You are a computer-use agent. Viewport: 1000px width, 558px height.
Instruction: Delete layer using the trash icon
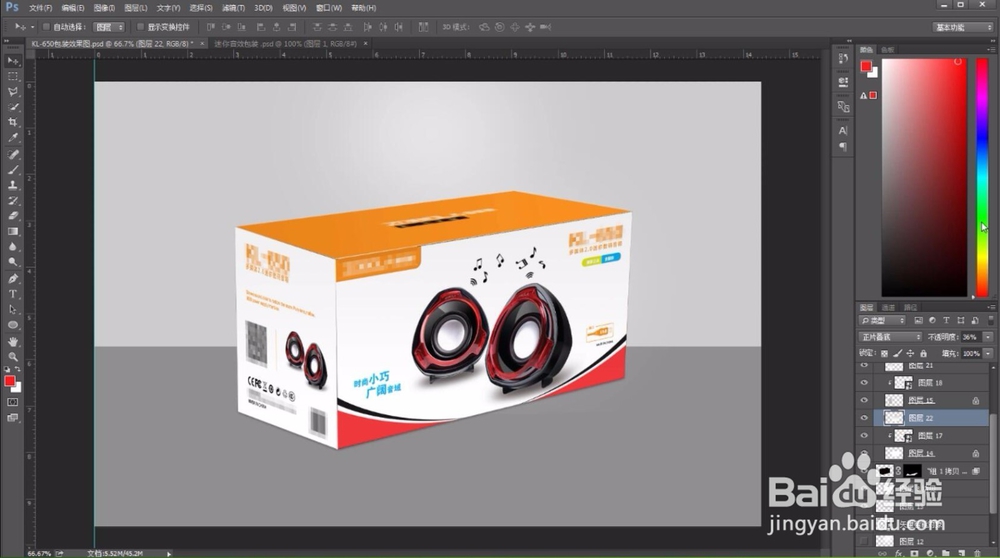coord(977,554)
